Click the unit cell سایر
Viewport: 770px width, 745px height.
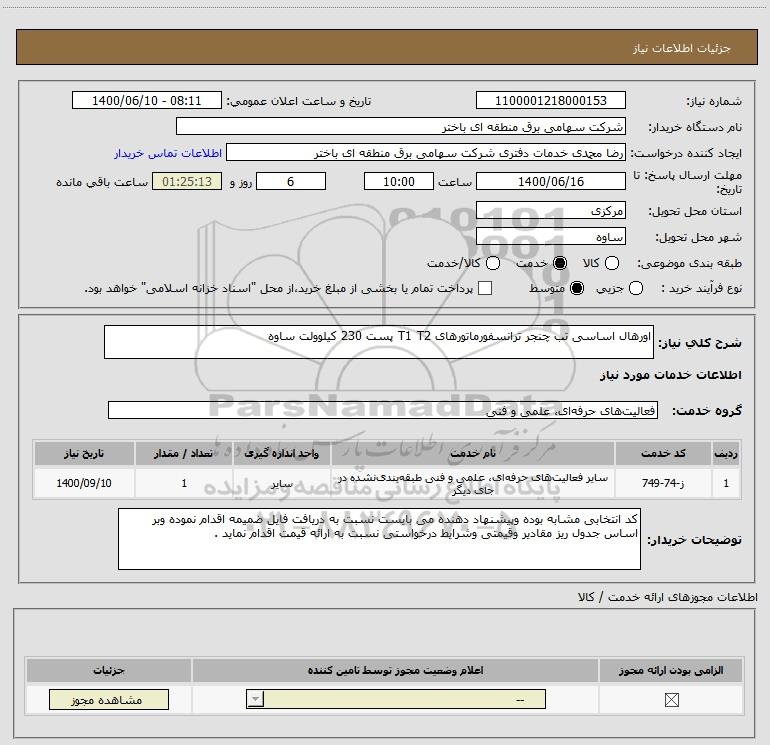pyautogui.click(x=282, y=483)
